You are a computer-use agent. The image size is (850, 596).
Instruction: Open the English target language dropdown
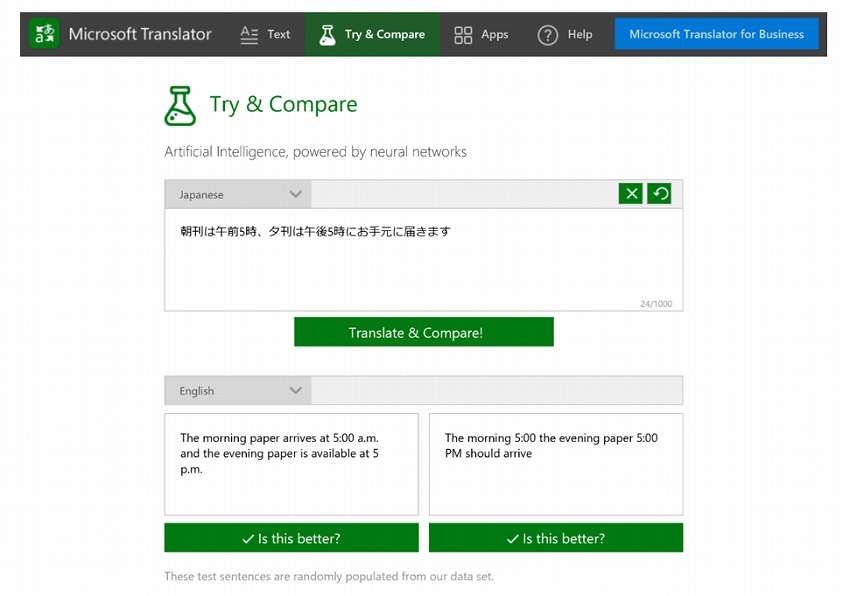tap(238, 390)
